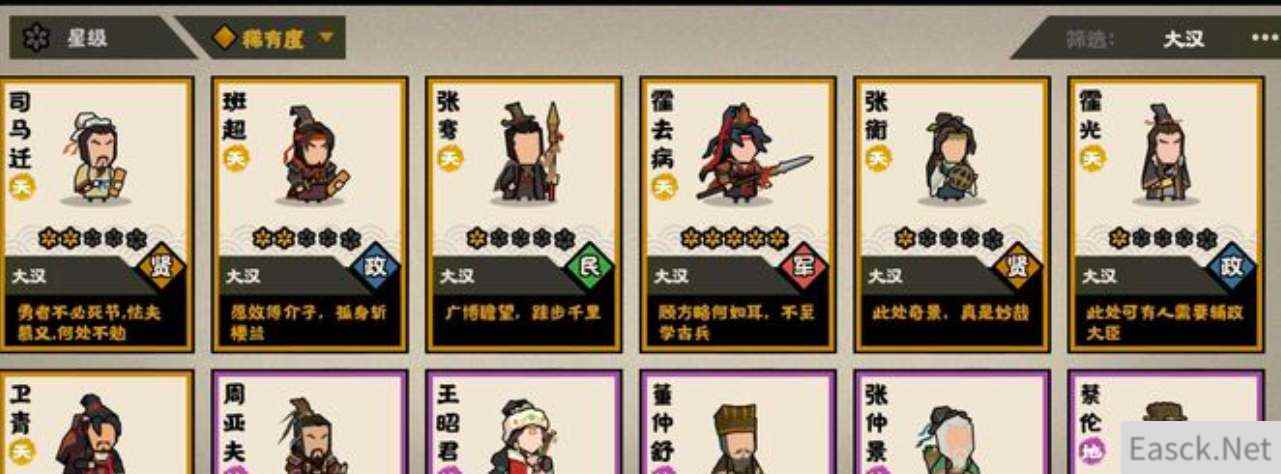Click the flower icon beside 星级

37,39
